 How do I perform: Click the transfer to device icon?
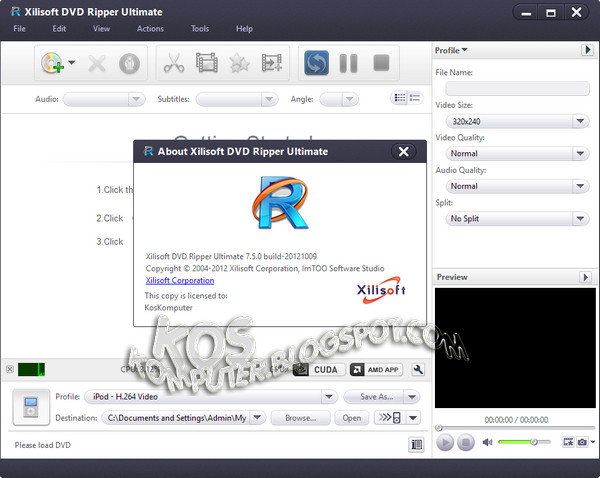pos(390,418)
